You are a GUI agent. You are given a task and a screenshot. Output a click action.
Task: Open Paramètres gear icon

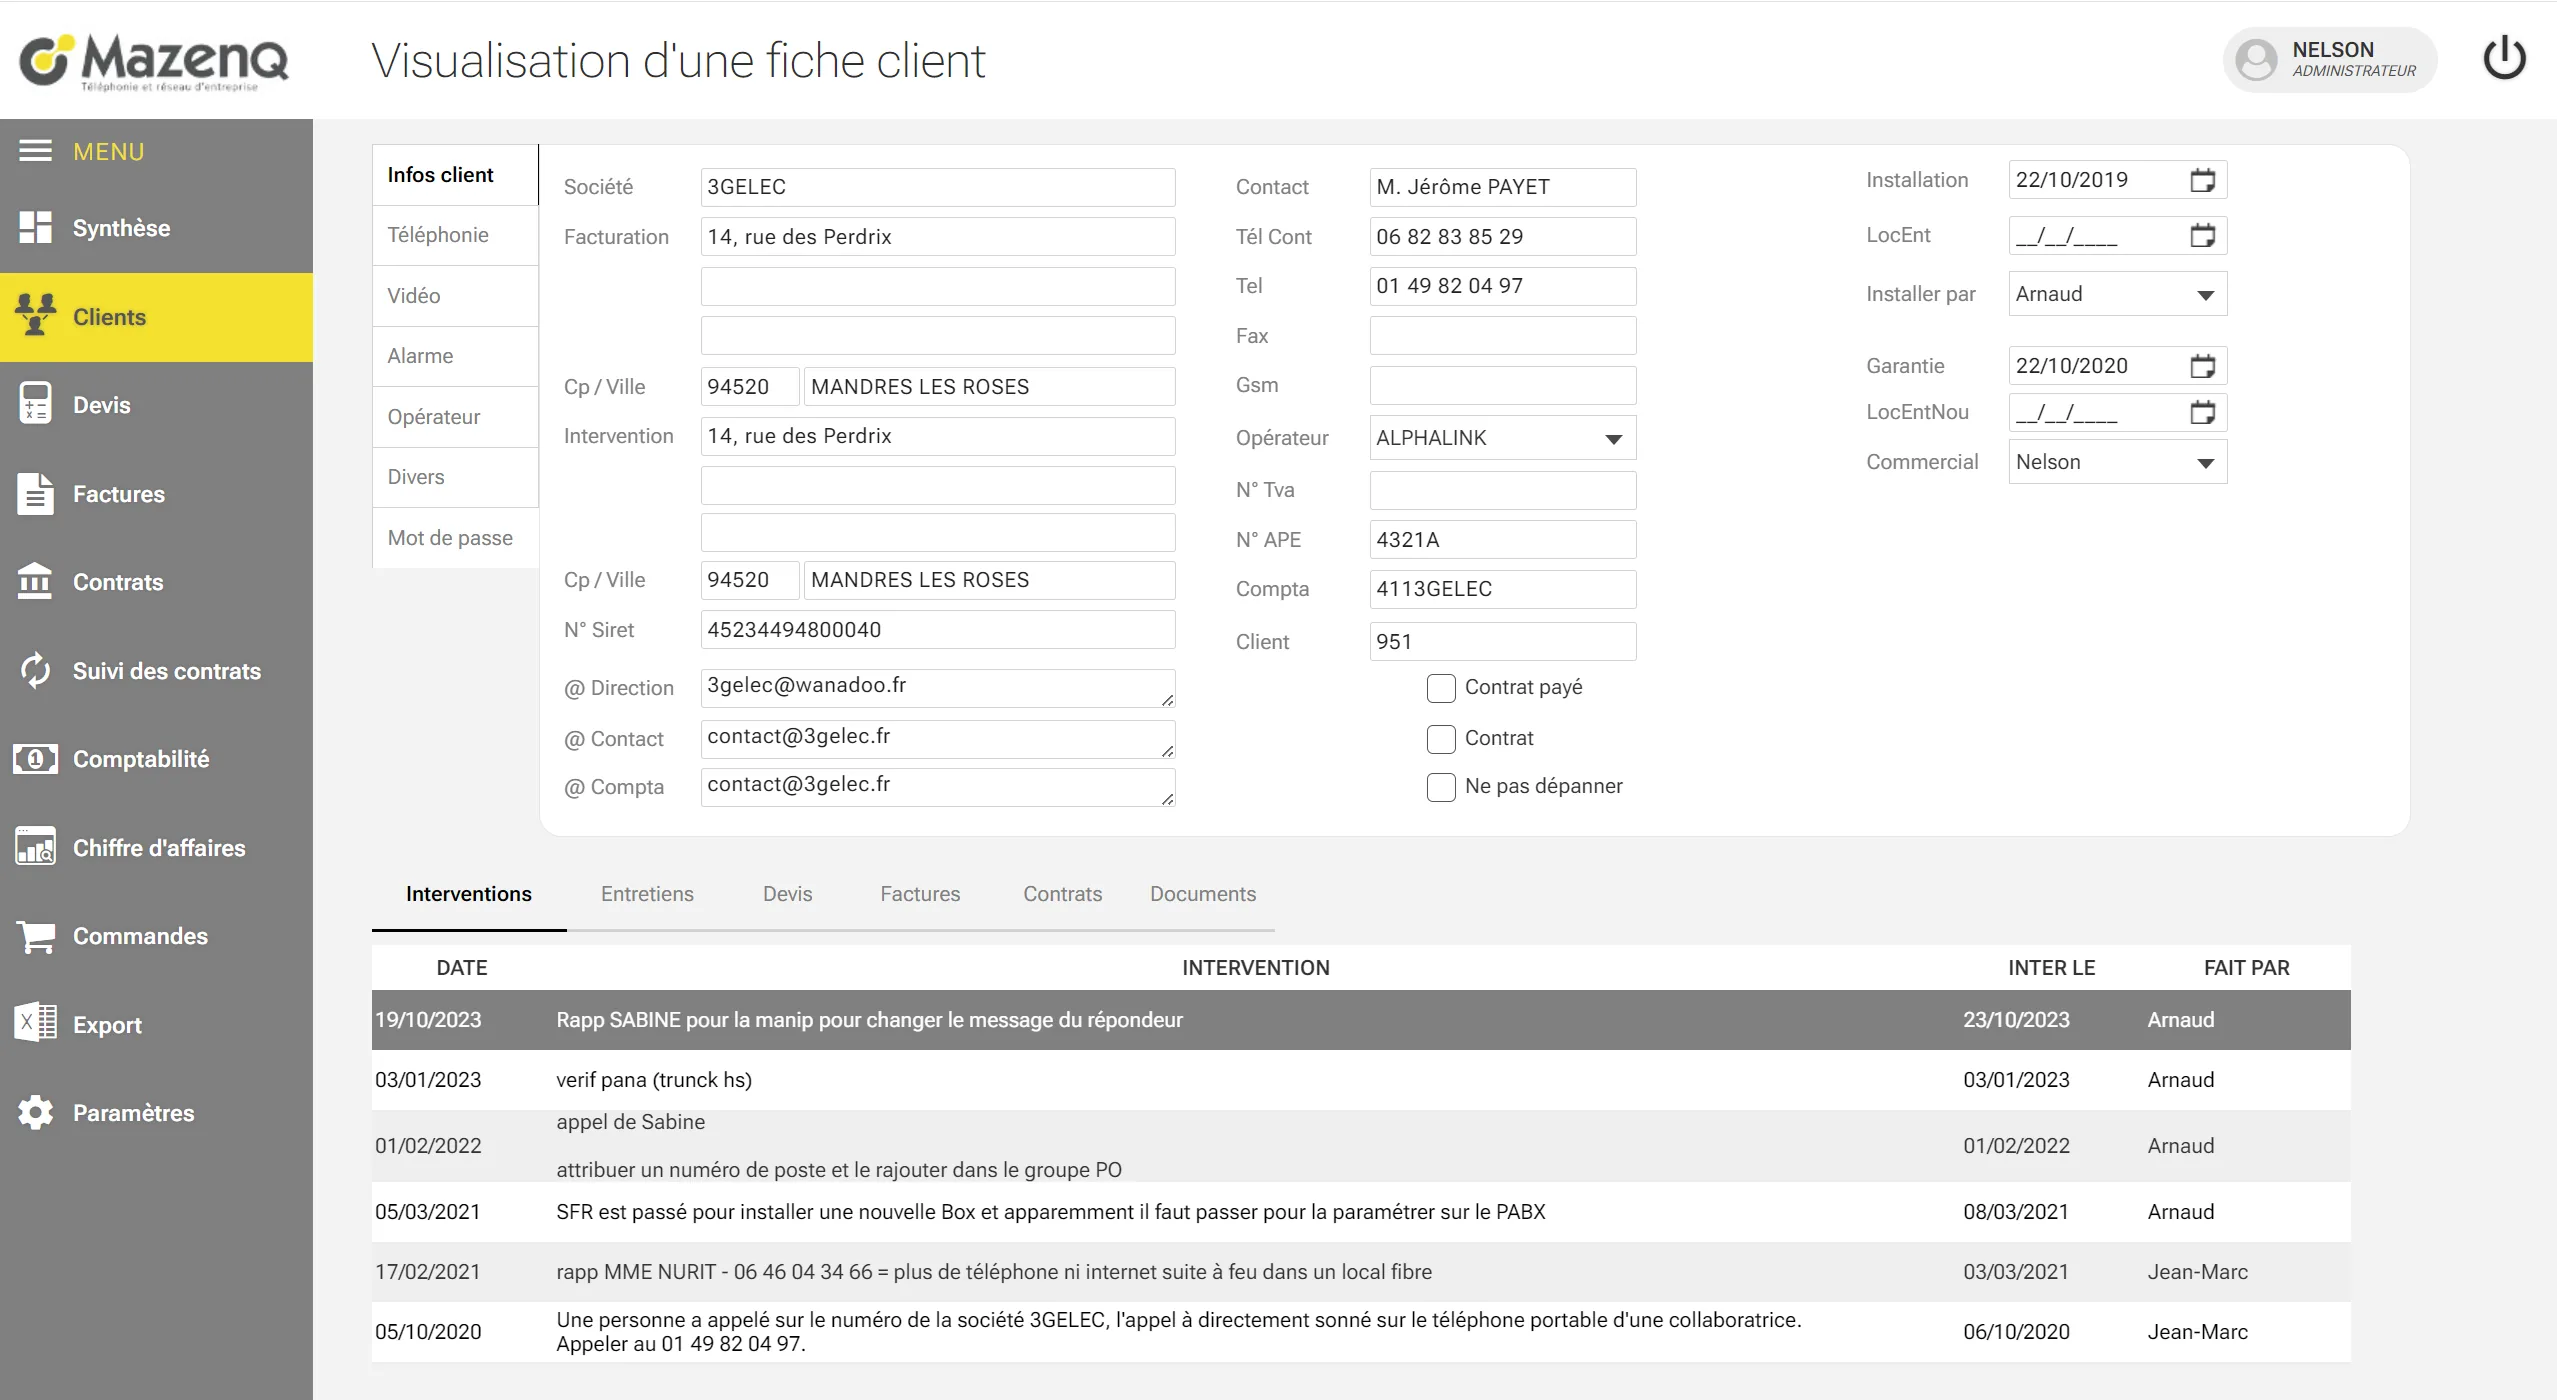tap(35, 1112)
